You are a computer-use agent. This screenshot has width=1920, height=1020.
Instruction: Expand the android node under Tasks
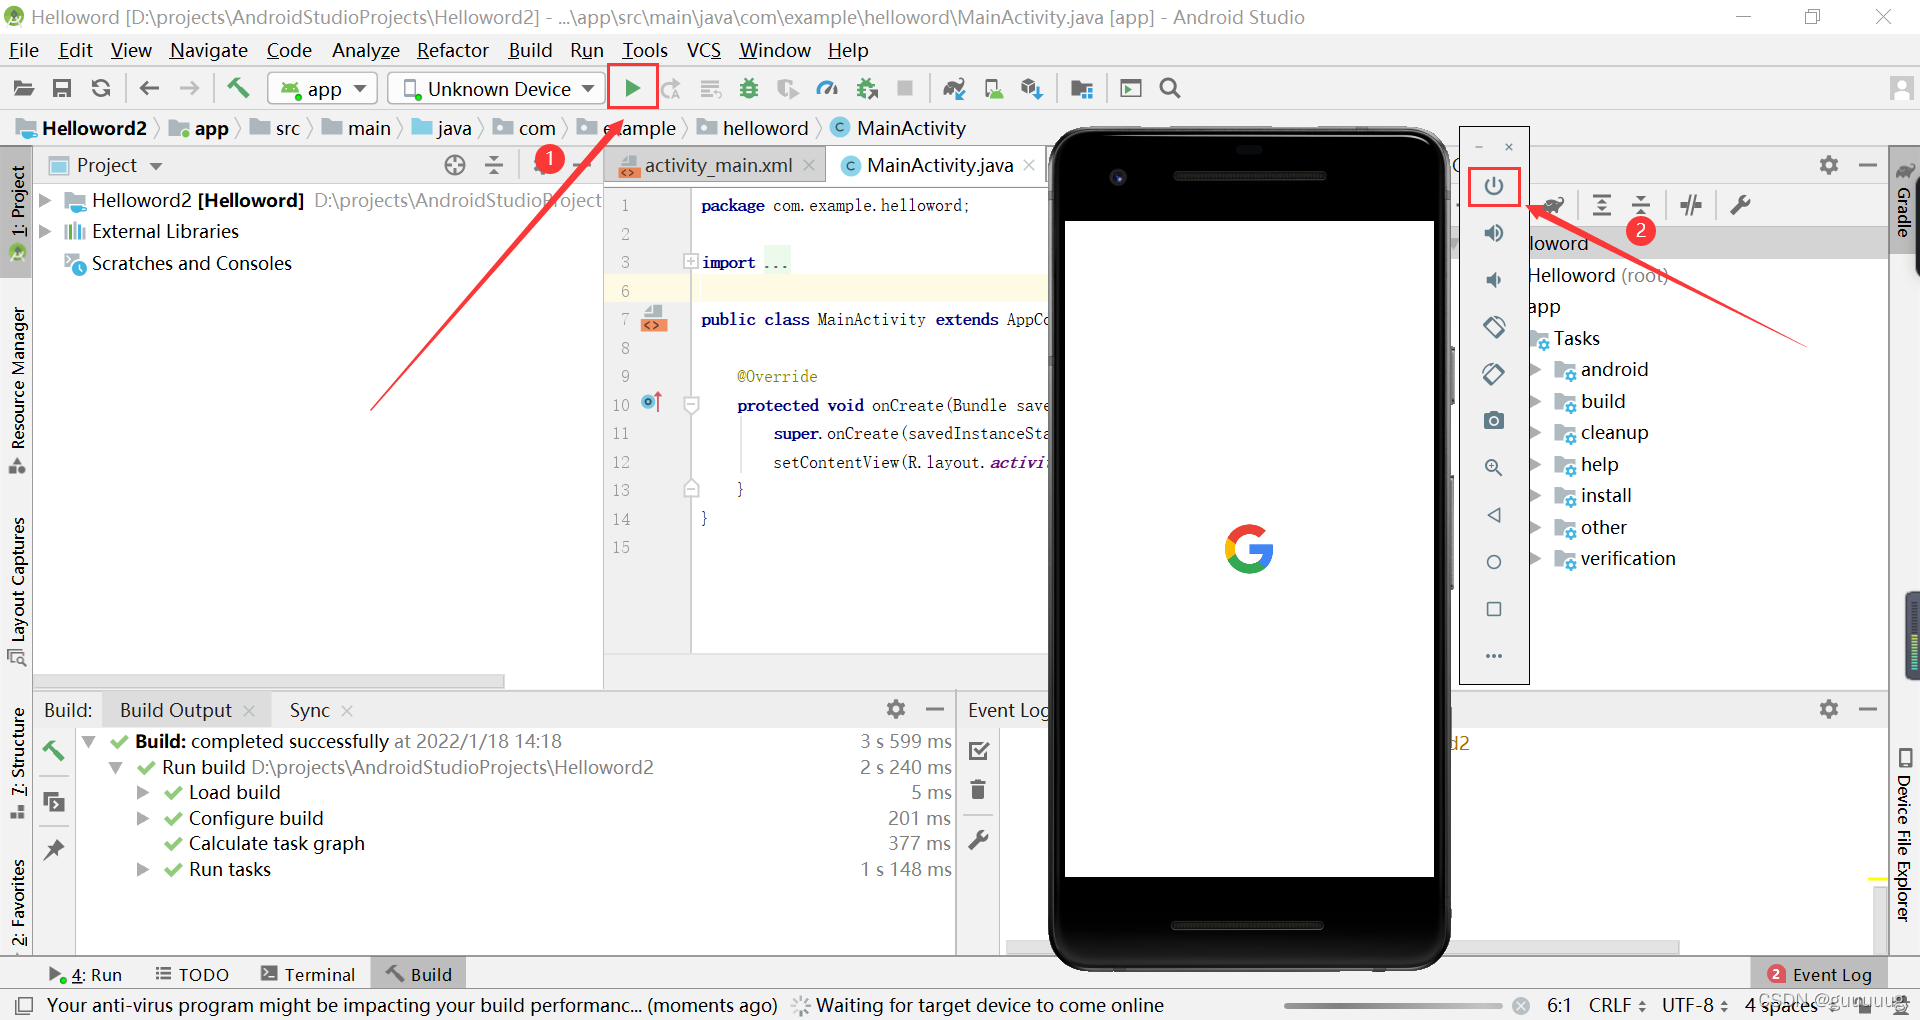(1537, 369)
